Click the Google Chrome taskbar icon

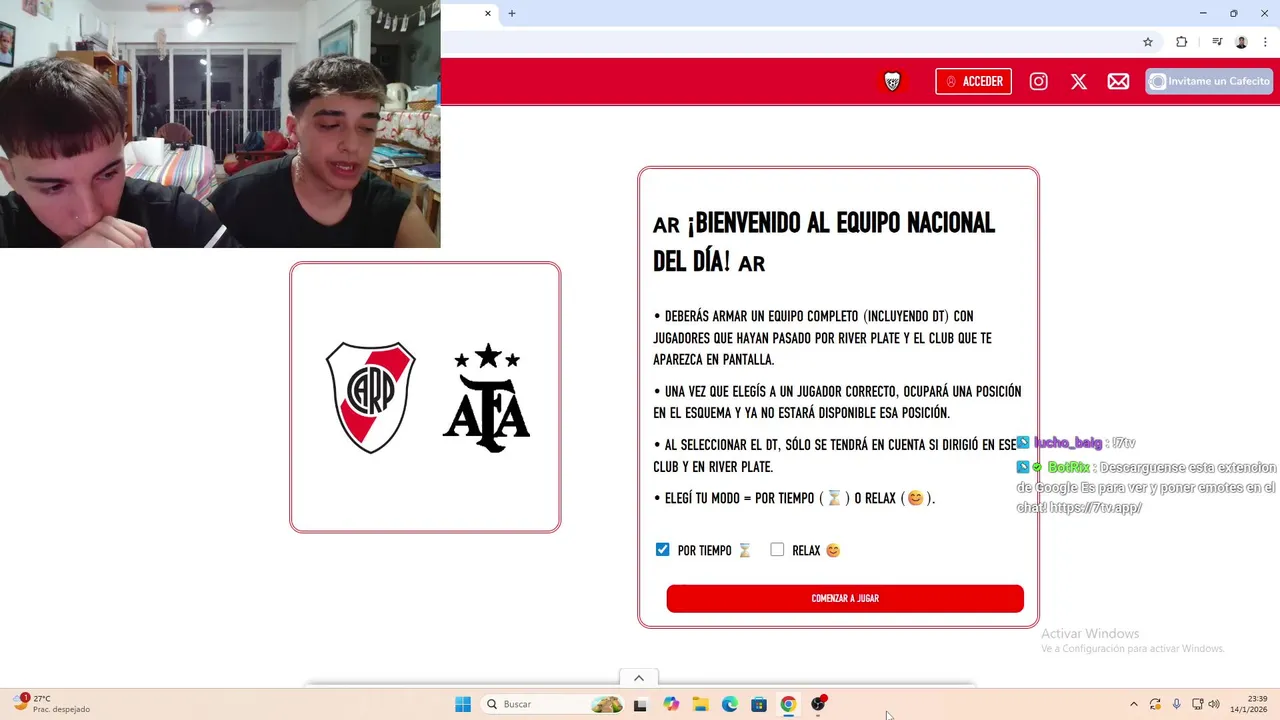[x=788, y=704]
